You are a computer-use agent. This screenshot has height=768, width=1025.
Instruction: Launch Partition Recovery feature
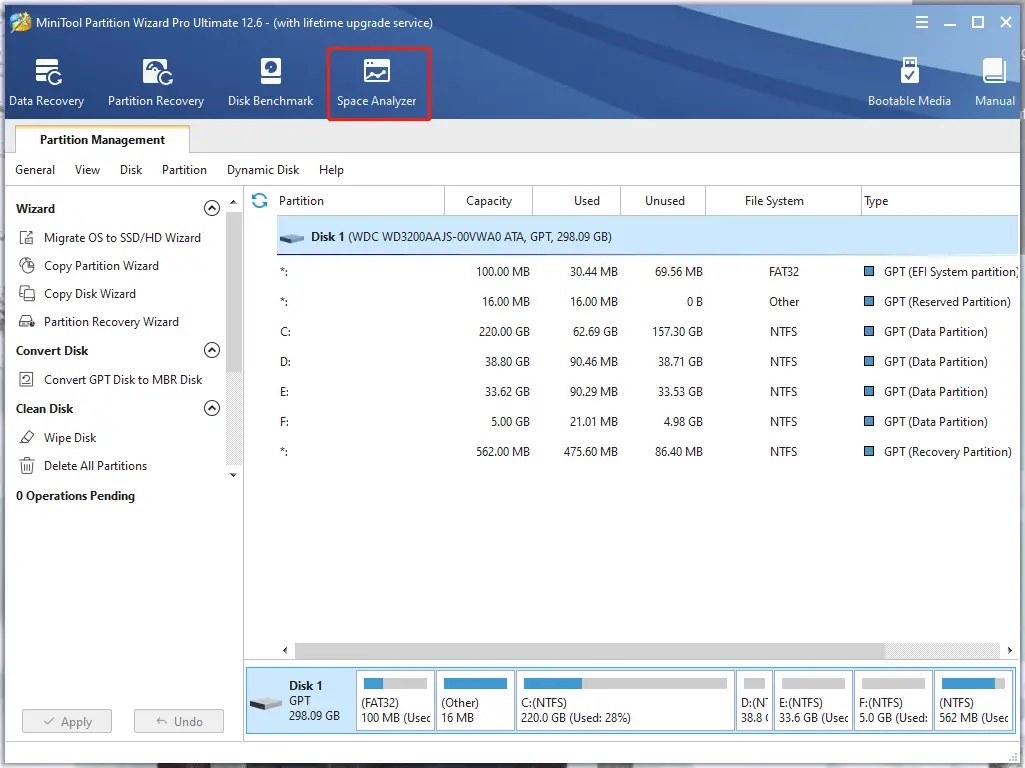pyautogui.click(x=156, y=82)
